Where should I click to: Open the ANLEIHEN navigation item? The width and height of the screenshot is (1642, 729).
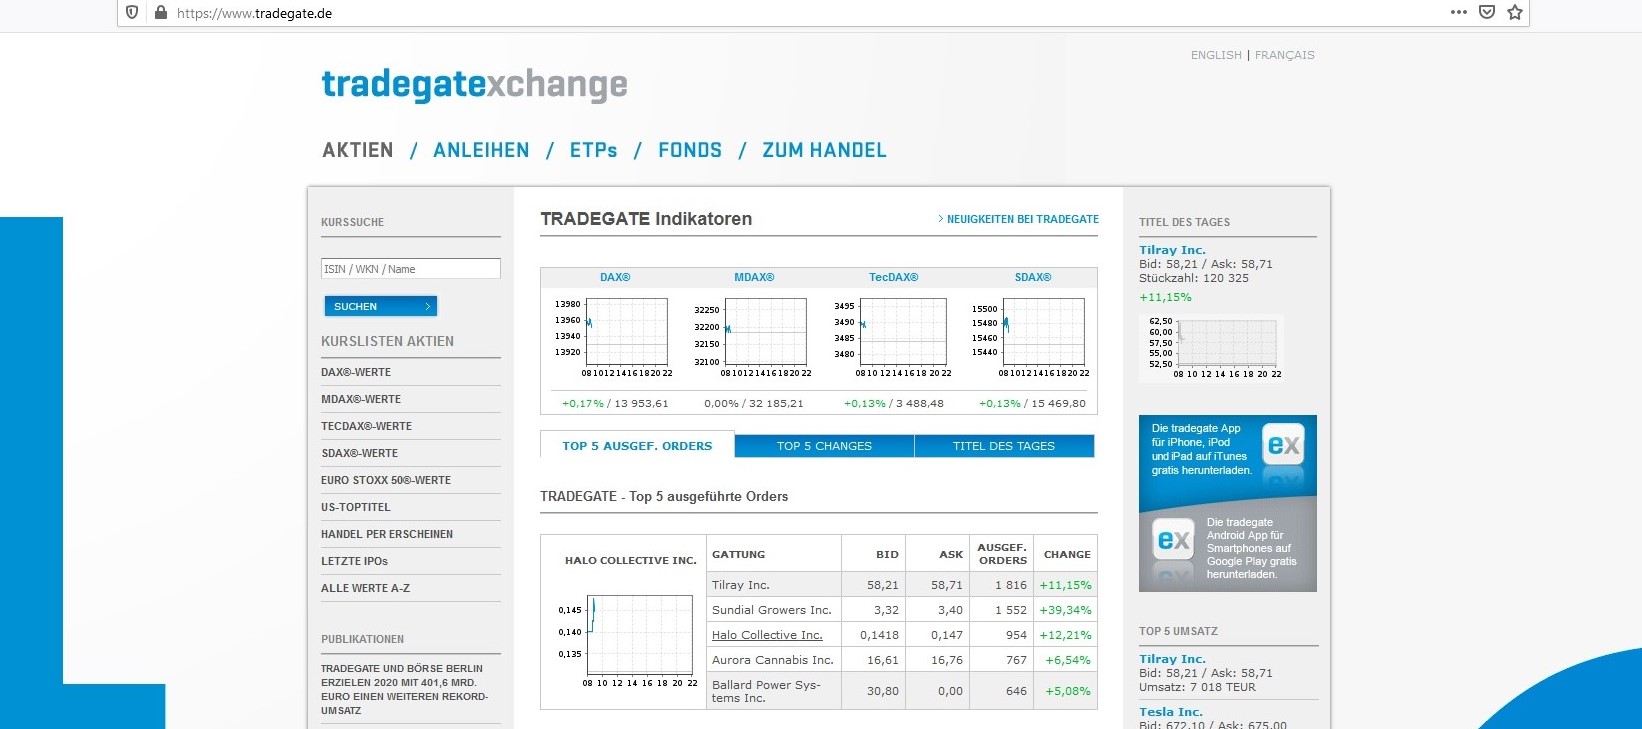[481, 150]
